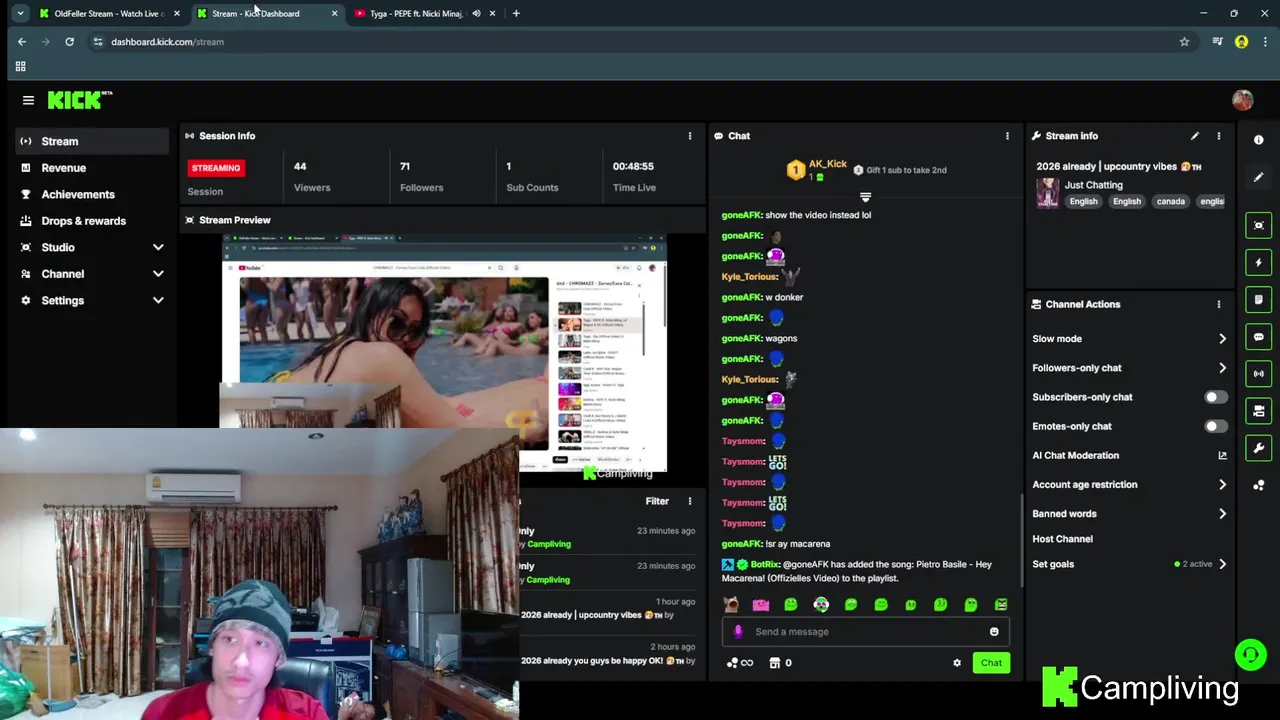The image size is (1280, 720).
Task: Open the hamburger menu beside KICK logo
Action: click(28, 100)
